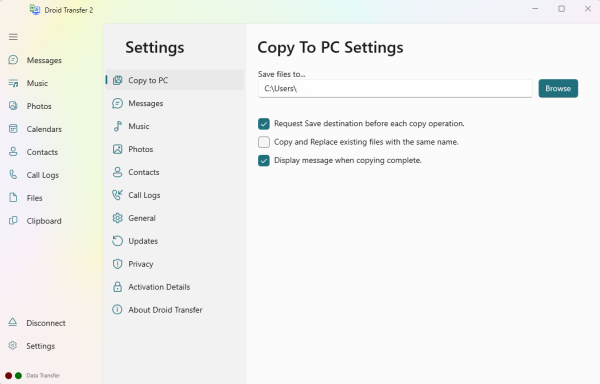Open Call Logs in the main sidebar

coord(42,175)
